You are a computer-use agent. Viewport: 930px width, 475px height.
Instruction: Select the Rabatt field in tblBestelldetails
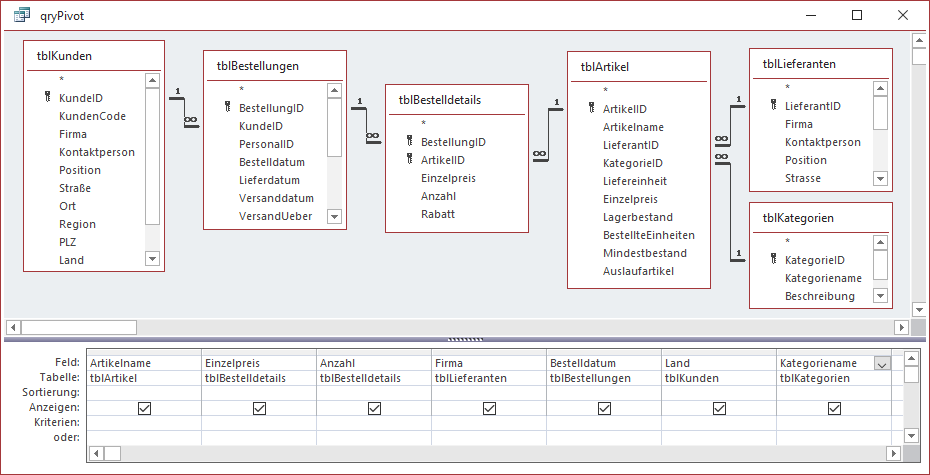point(437,214)
